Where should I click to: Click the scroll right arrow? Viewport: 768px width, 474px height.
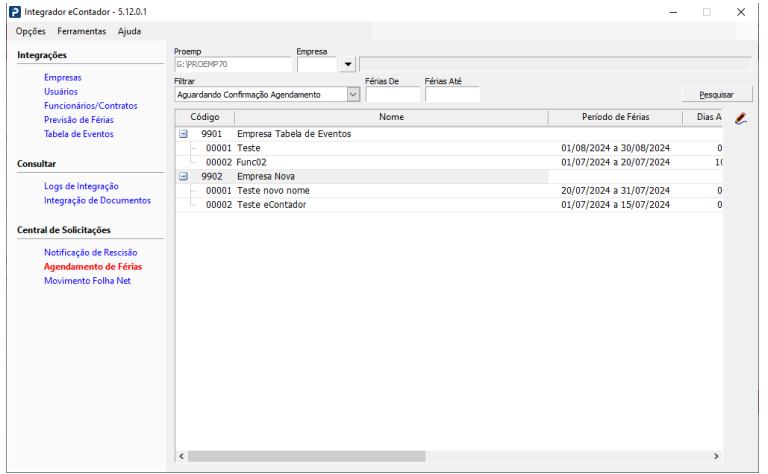pos(716,456)
